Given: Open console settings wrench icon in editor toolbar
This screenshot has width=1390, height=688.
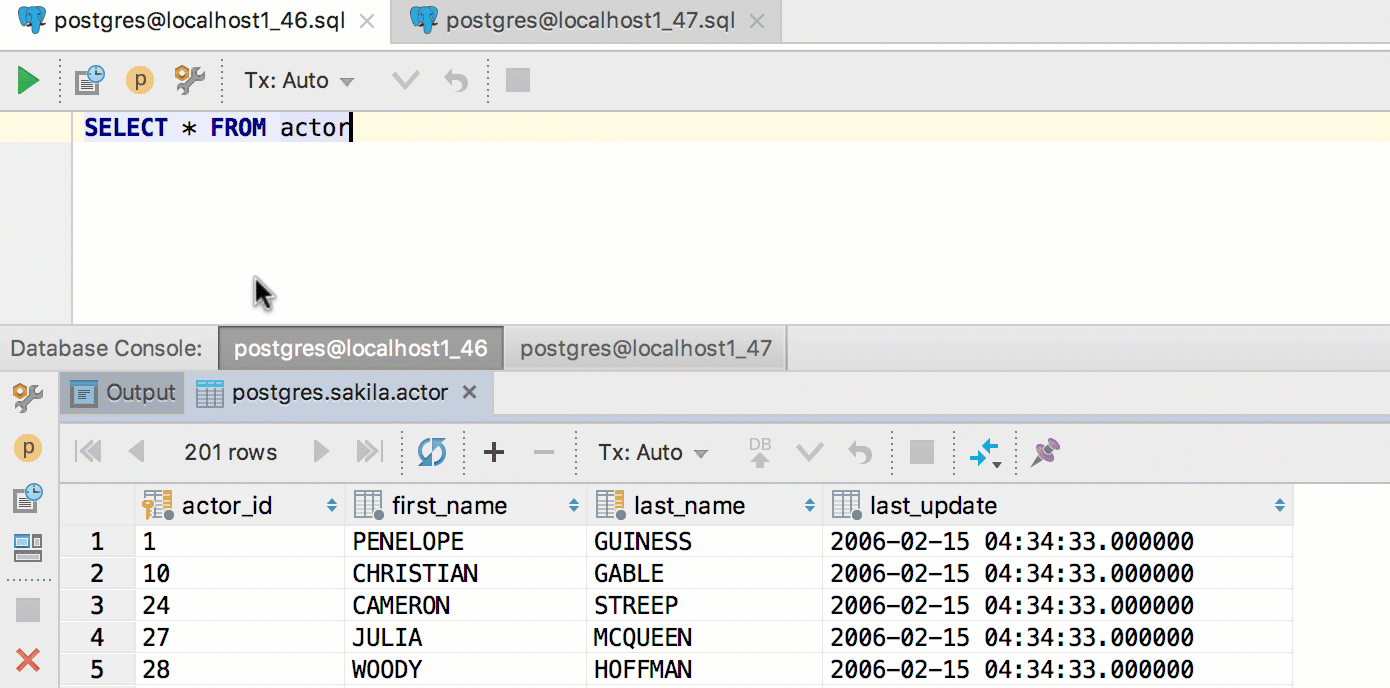Looking at the screenshot, I should 189,80.
